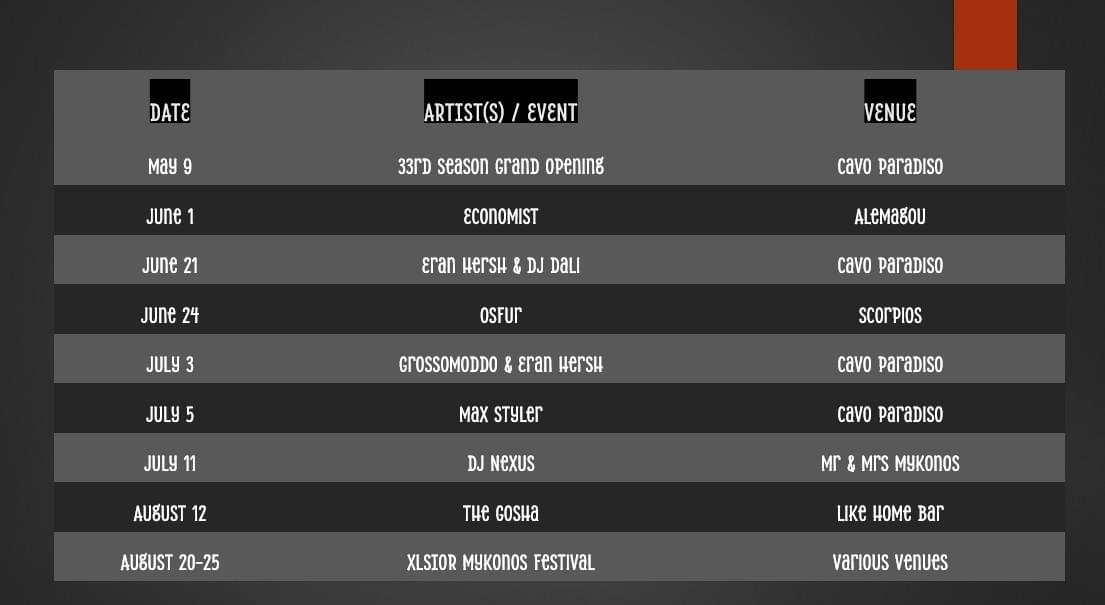This screenshot has height=605, width=1105.
Task: Select the May 9 date cell
Action: [170, 166]
